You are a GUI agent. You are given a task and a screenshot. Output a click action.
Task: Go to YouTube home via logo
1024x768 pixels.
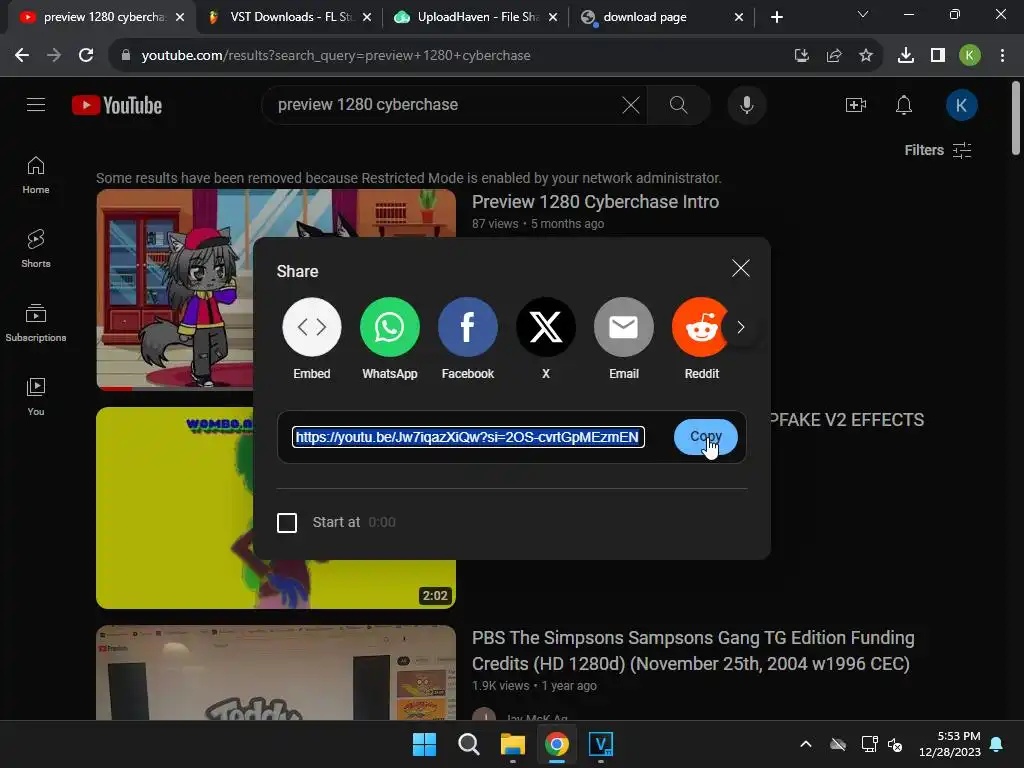117,105
